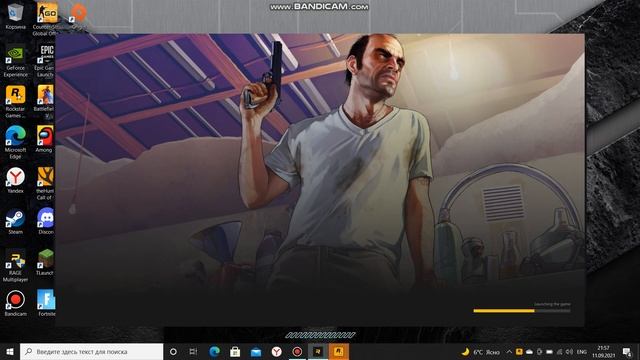Switch to Bandicam recorder in taskbar
This screenshot has width=640, height=360.
[x=297, y=351]
